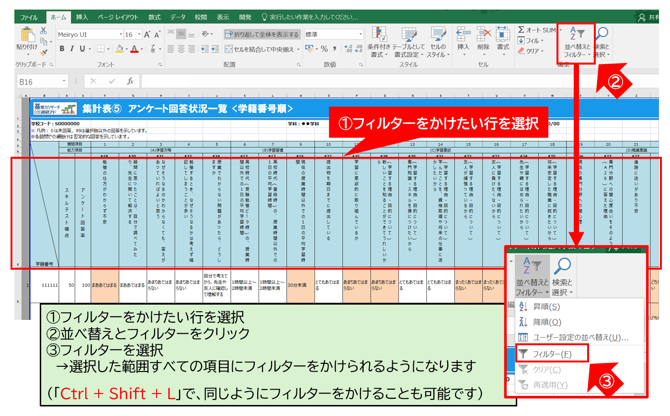This screenshot has width=670, height=416.
Task: Click the align text right icon
Action: pos(191,49)
